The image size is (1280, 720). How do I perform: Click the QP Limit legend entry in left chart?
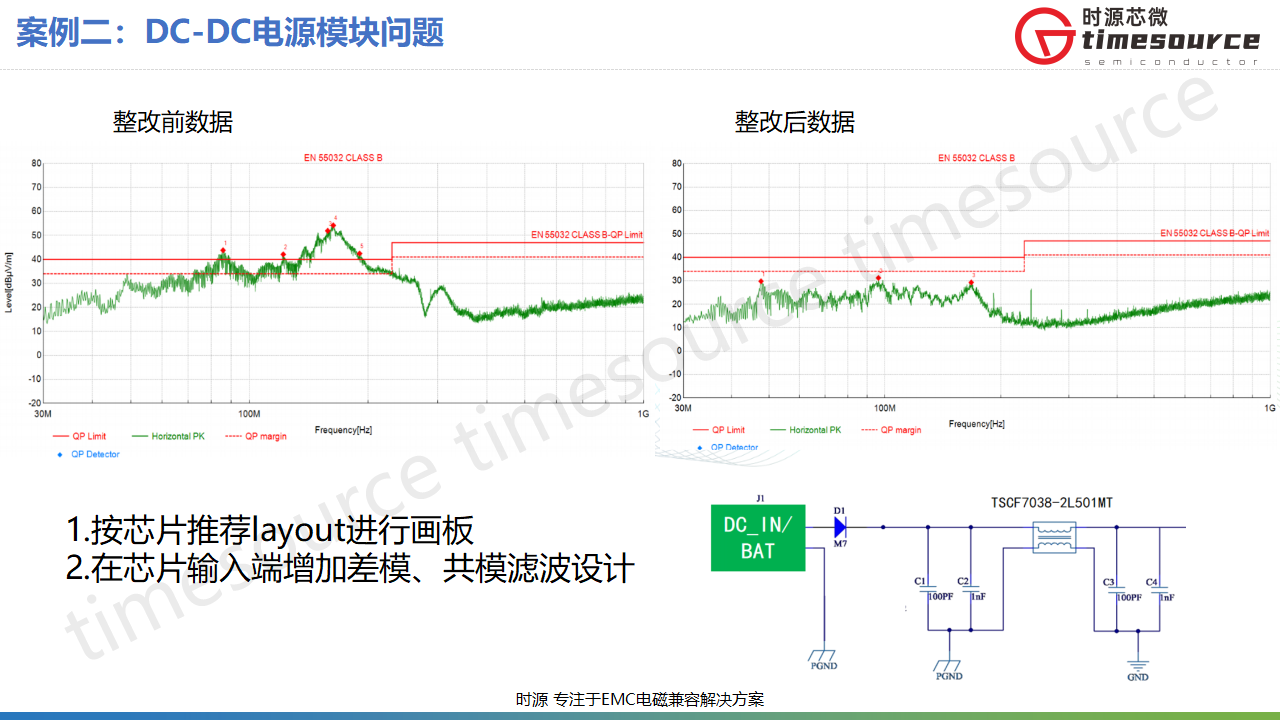[88, 436]
